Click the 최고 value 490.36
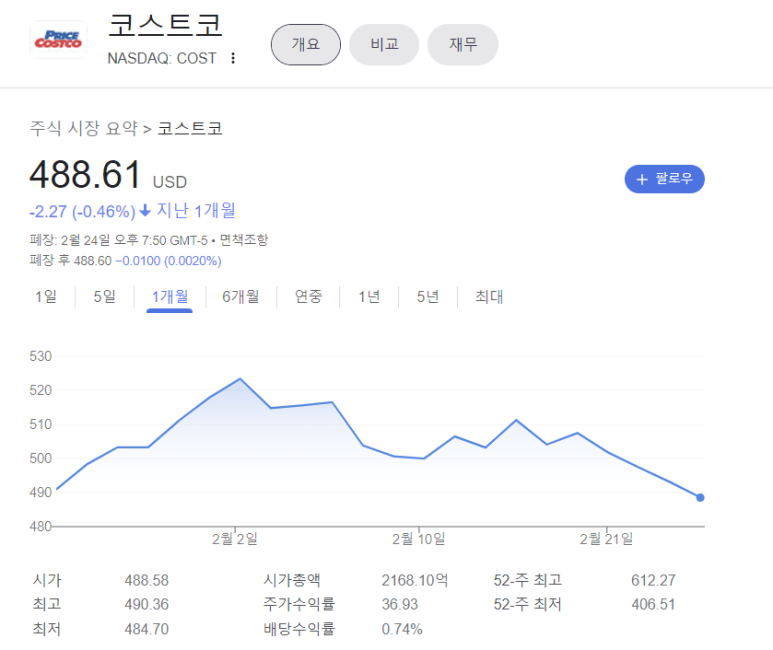 click(x=146, y=605)
